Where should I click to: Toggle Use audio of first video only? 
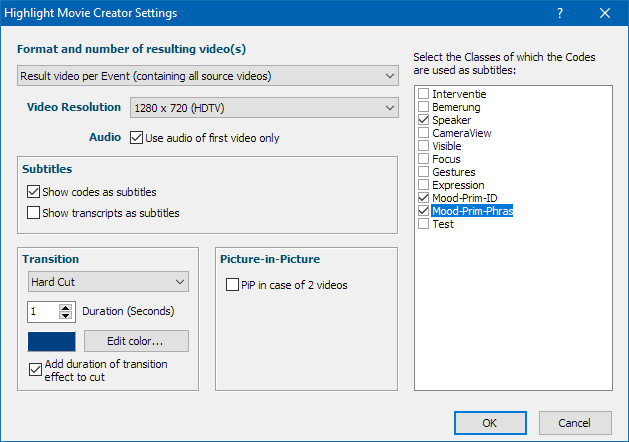(137, 138)
